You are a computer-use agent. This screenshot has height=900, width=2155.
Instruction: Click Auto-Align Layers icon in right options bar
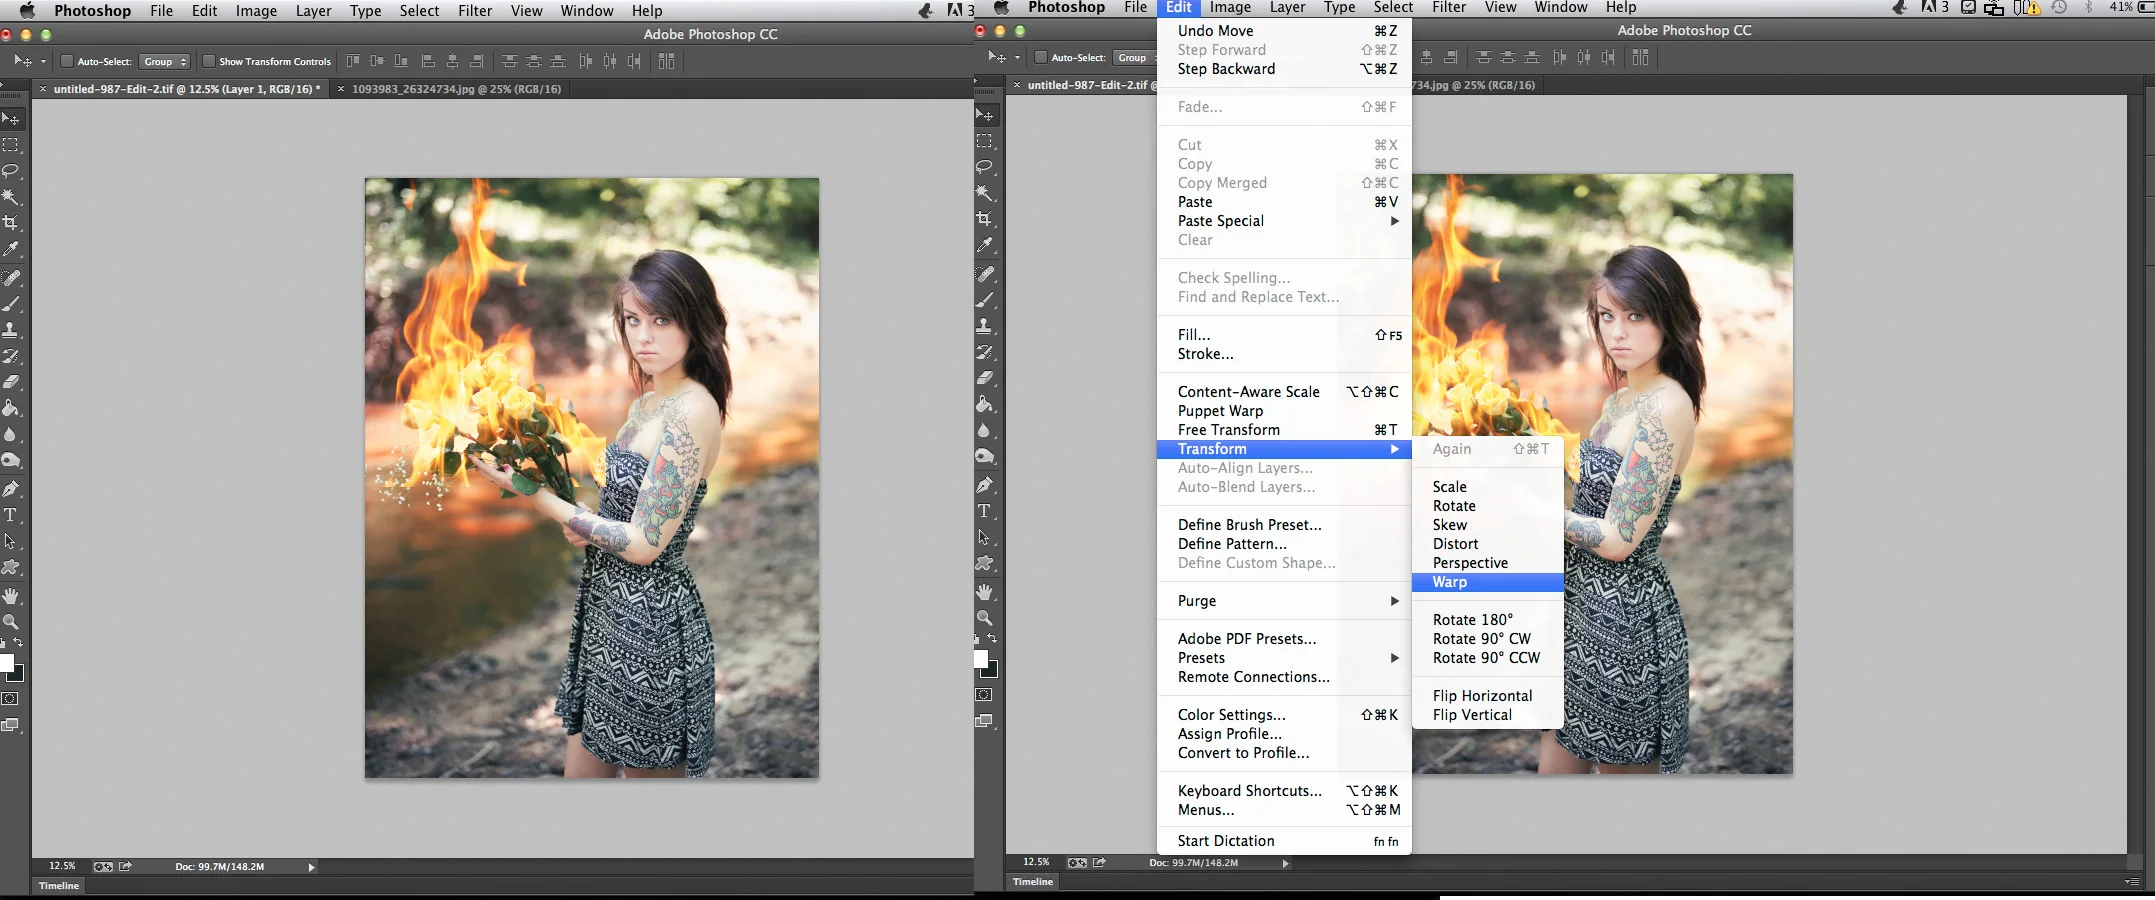tap(1640, 57)
